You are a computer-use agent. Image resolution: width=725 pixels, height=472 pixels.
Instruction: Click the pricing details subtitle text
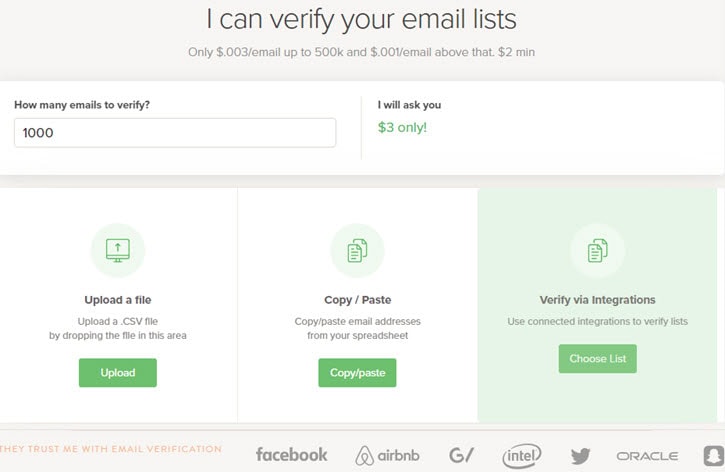coord(362,52)
